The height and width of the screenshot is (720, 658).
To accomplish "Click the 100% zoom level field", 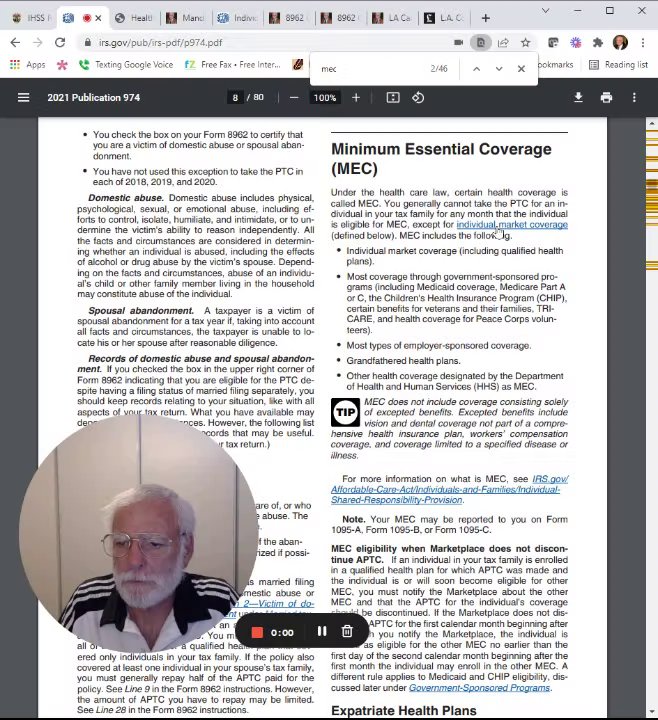I will click(325, 98).
